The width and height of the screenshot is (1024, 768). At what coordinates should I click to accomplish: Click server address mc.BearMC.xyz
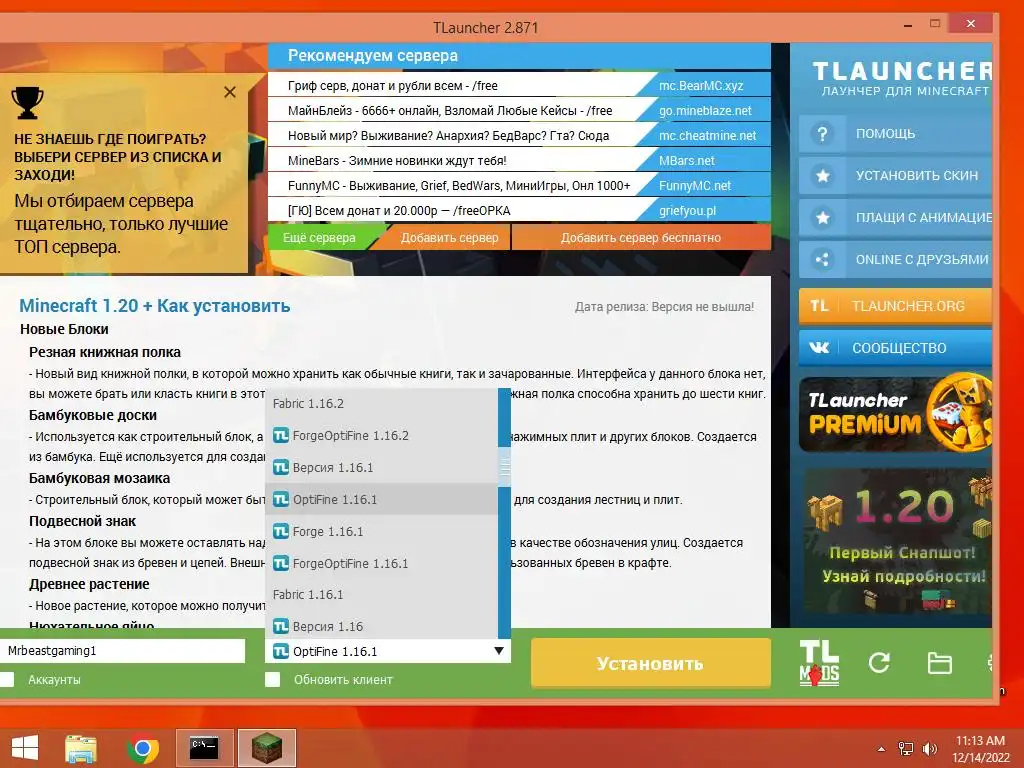pyautogui.click(x=701, y=86)
